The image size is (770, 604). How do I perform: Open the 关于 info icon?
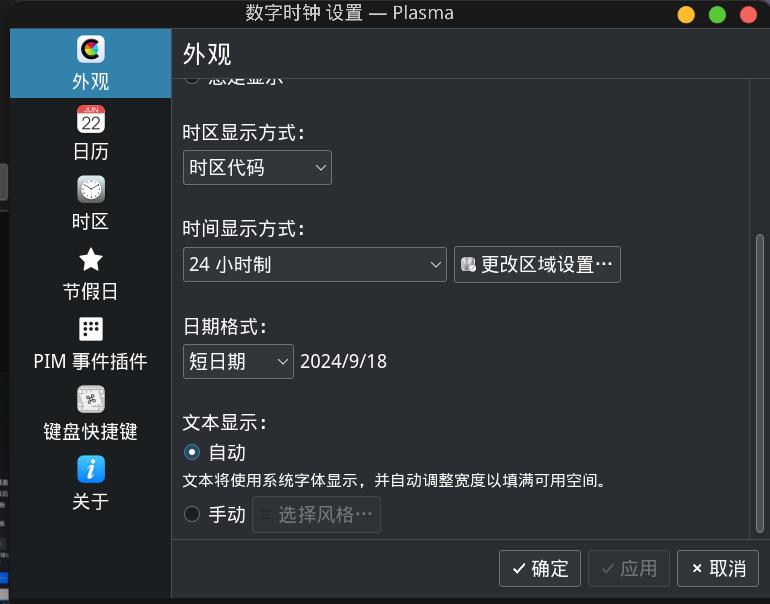click(x=91, y=469)
